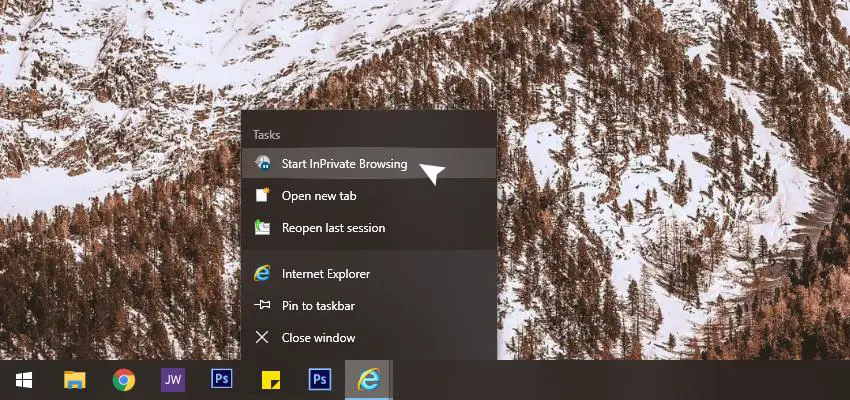Viewport: 850px width, 400px height.
Task: Click the pin icon beside Pin to taskbar
Action: click(x=262, y=306)
